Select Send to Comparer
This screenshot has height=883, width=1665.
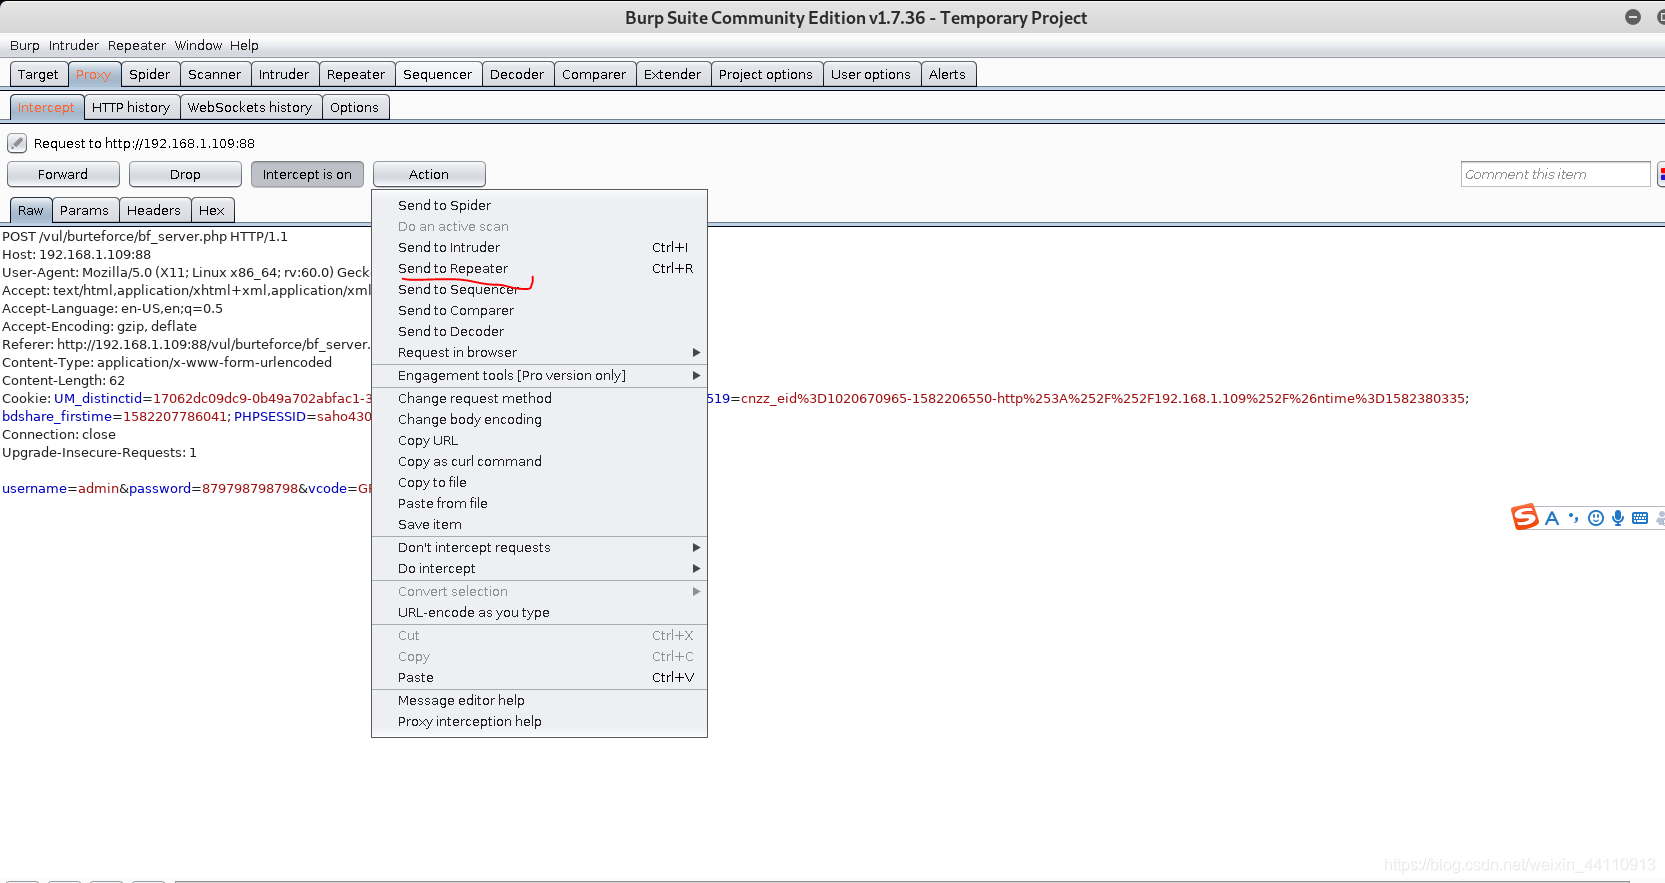[539, 310]
